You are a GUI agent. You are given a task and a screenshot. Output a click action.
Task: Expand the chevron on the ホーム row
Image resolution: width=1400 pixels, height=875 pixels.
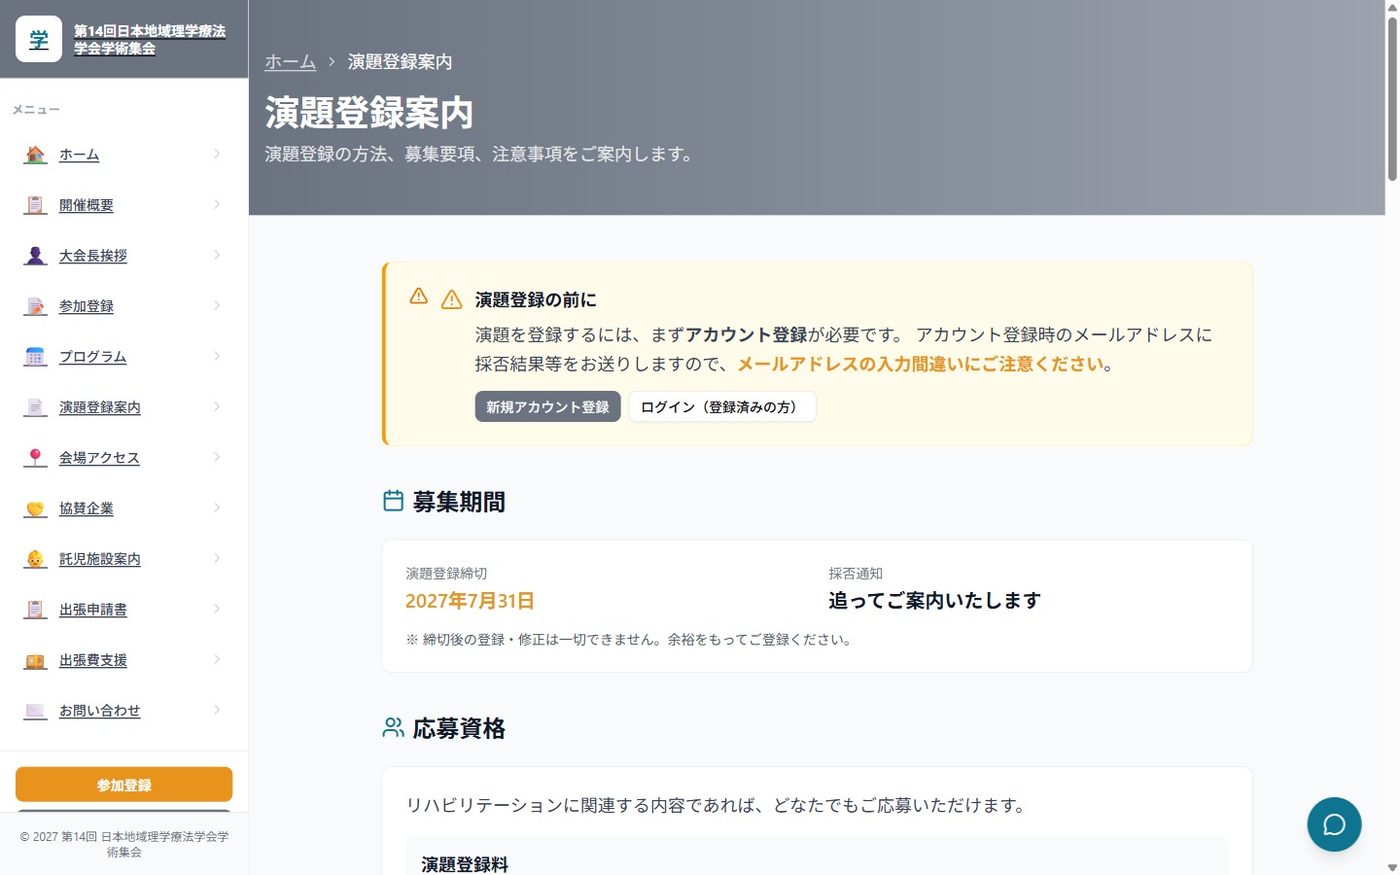[217, 154]
